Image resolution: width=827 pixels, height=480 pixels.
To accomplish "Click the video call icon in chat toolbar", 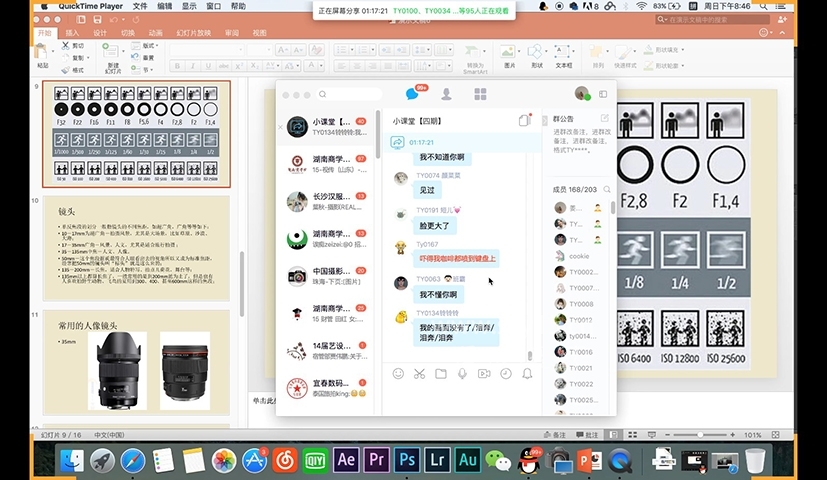I will [484, 374].
